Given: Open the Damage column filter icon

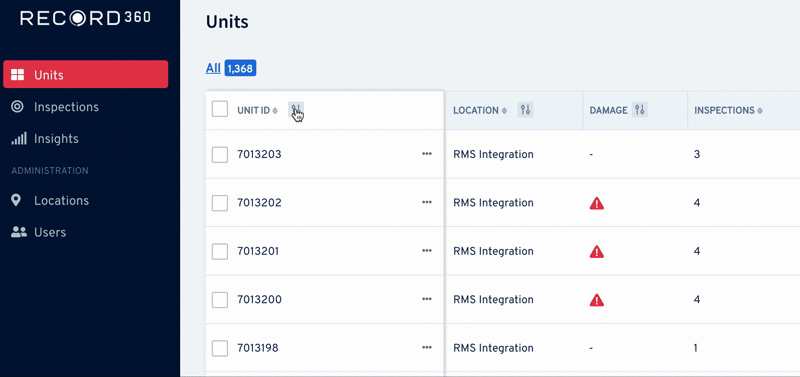Looking at the screenshot, I should pyautogui.click(x=640, y=110).
